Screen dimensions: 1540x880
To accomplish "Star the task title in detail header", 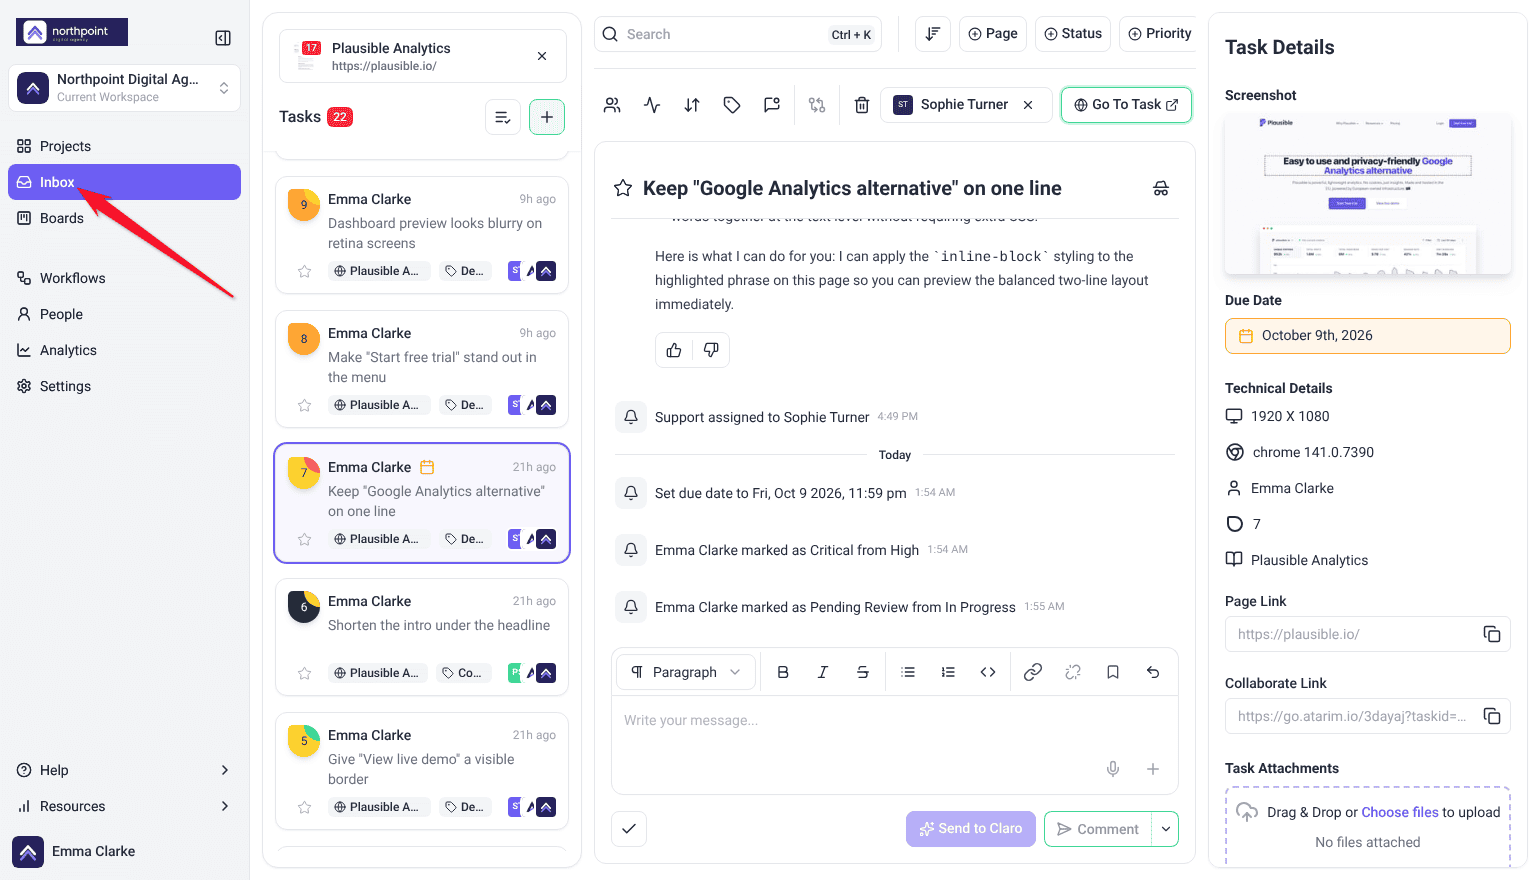I will pos(623,188).
